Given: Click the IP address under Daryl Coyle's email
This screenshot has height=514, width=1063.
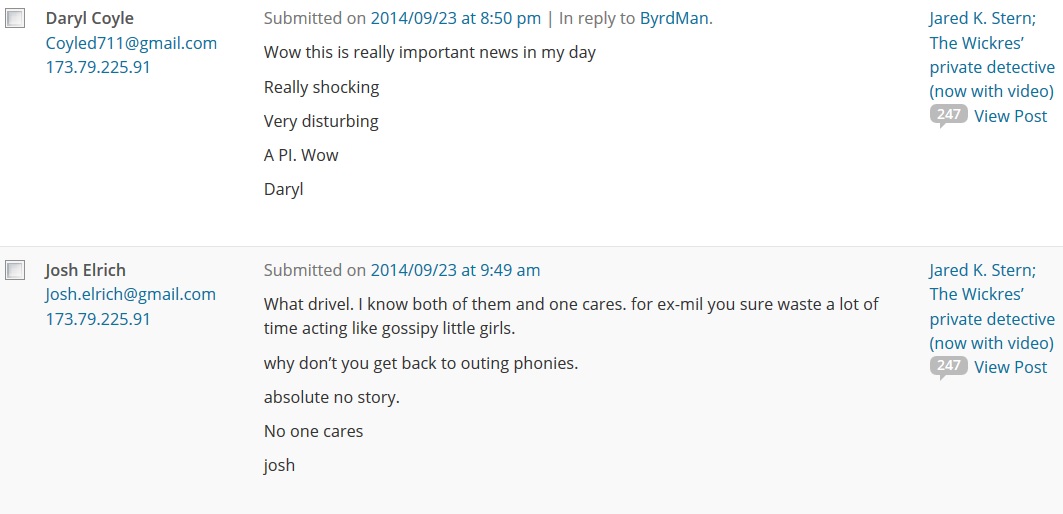Looking at the screenshot, I should pos(98,67).
